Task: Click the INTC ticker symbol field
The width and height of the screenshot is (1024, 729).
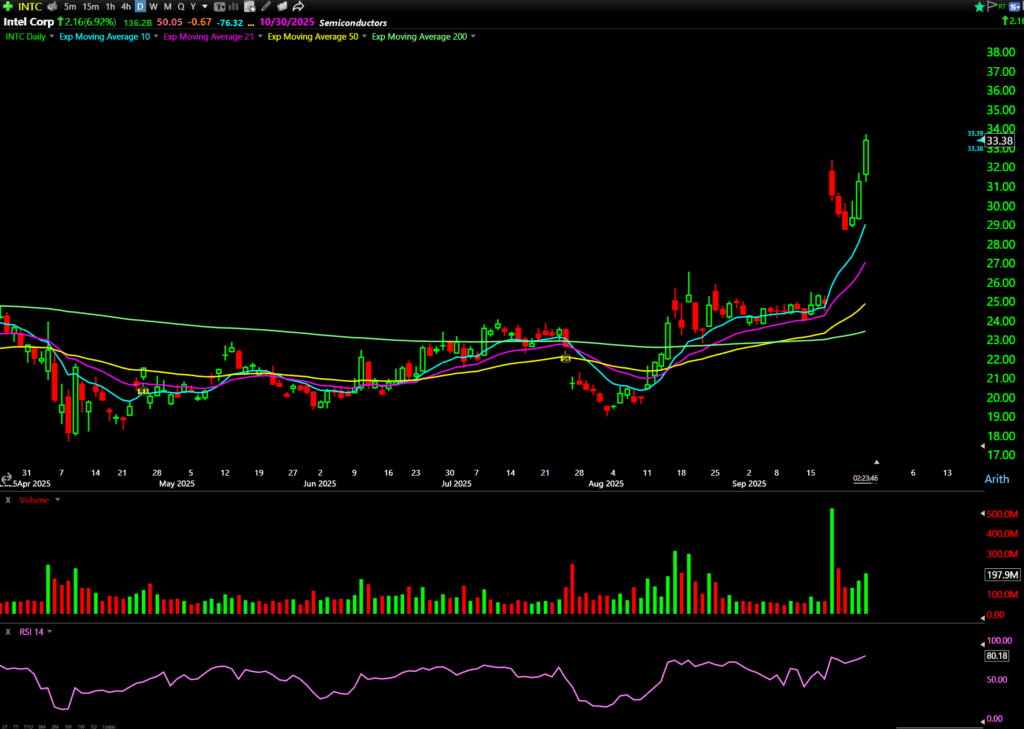Action: click(30, 6)
